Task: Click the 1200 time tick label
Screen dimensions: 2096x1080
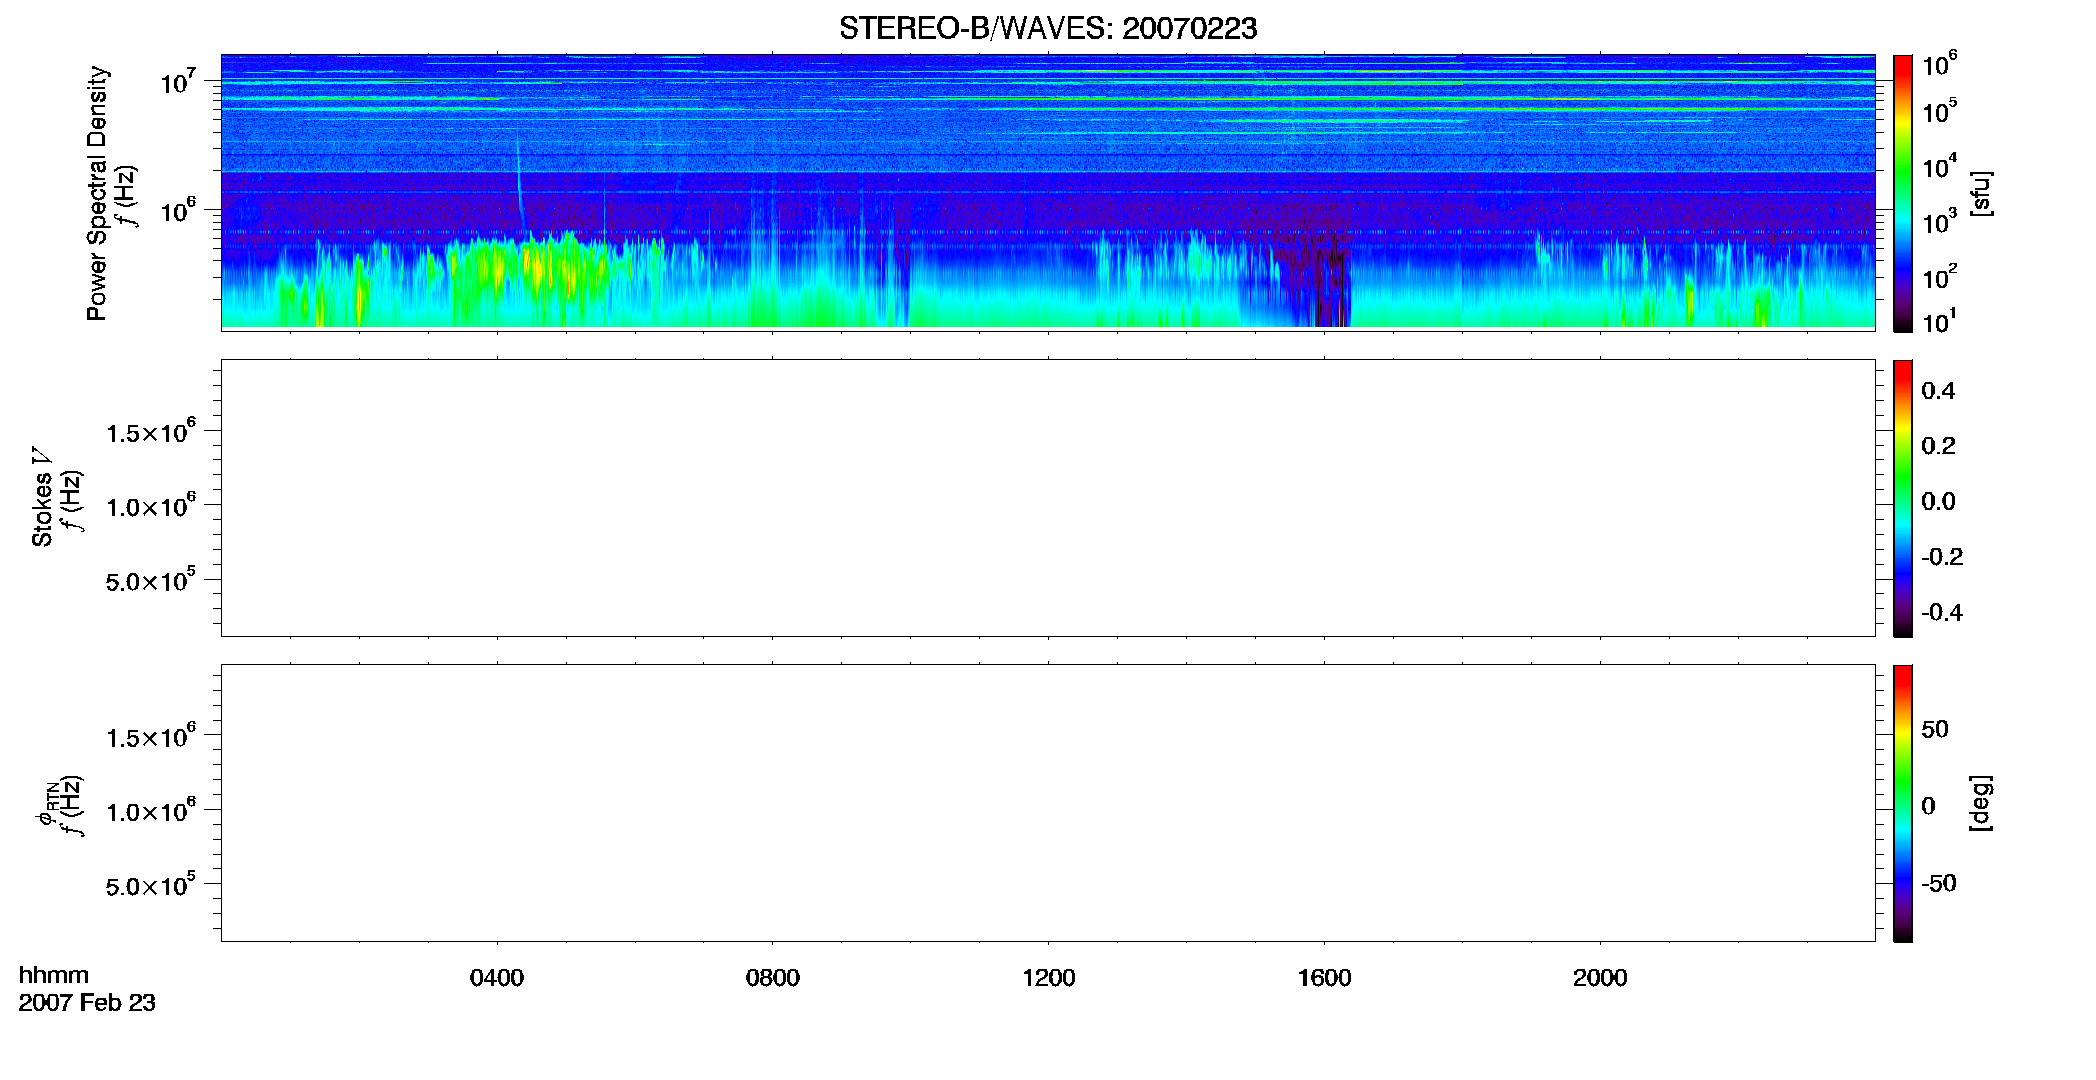Action: pos(1049,978)
